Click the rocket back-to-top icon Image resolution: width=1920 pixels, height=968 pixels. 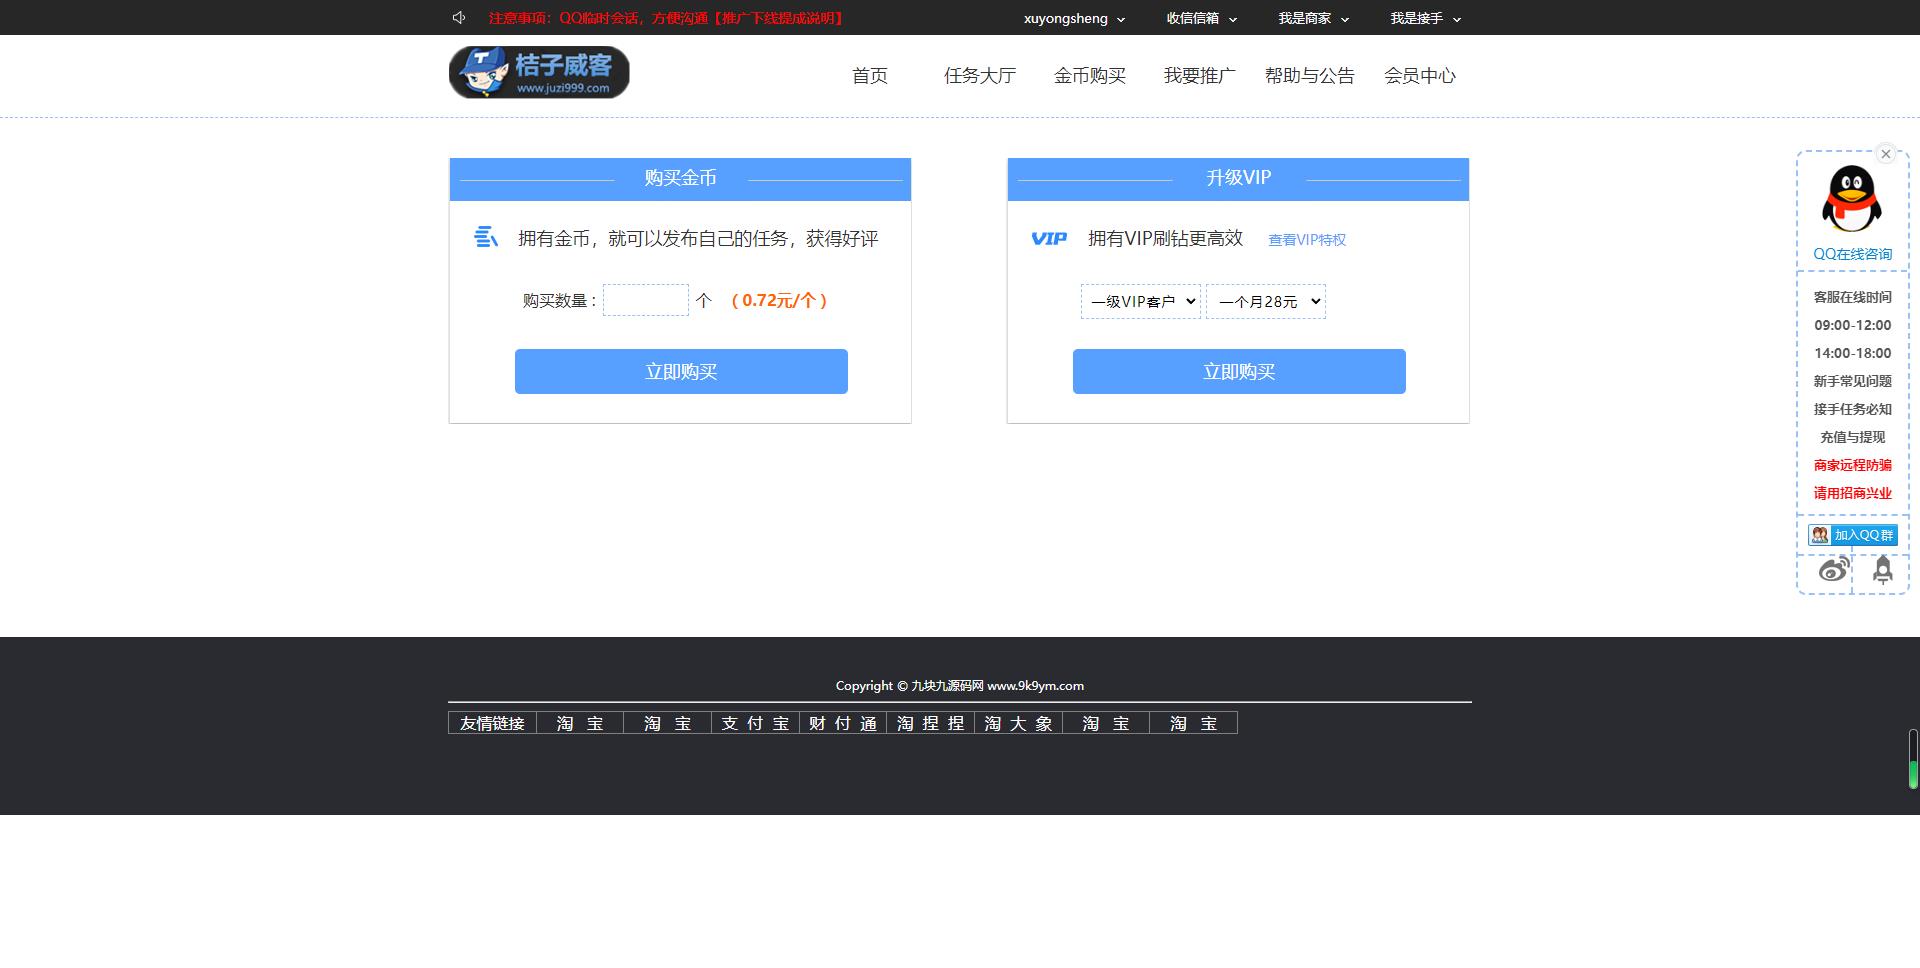pyautogui.click(x=1883, y=569)
